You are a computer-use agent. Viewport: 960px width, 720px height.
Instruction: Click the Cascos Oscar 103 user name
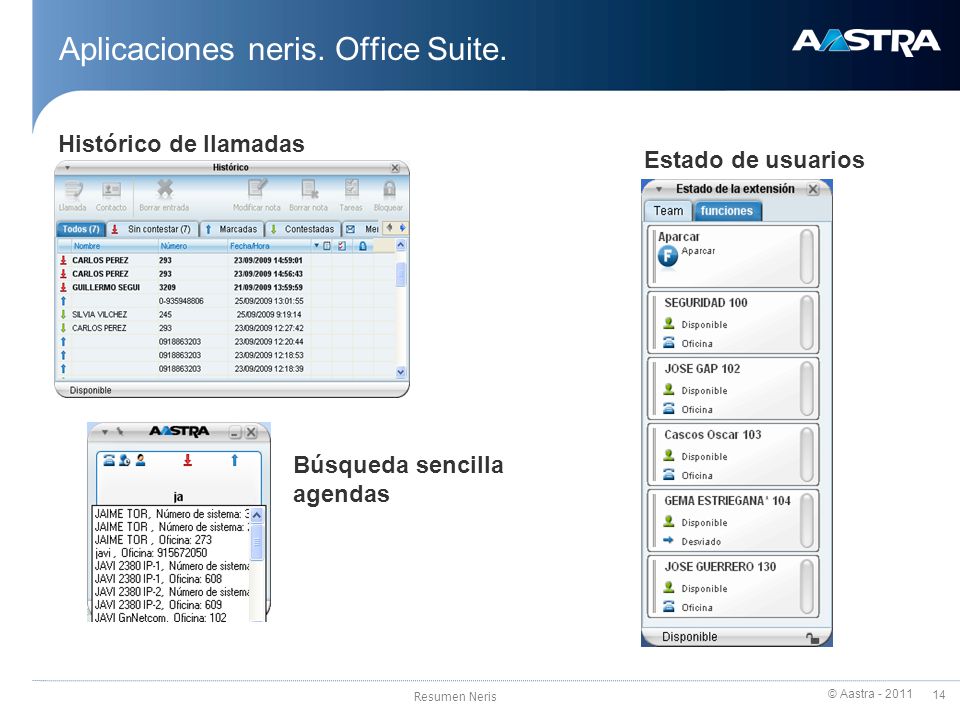click(x=713, y=435)
